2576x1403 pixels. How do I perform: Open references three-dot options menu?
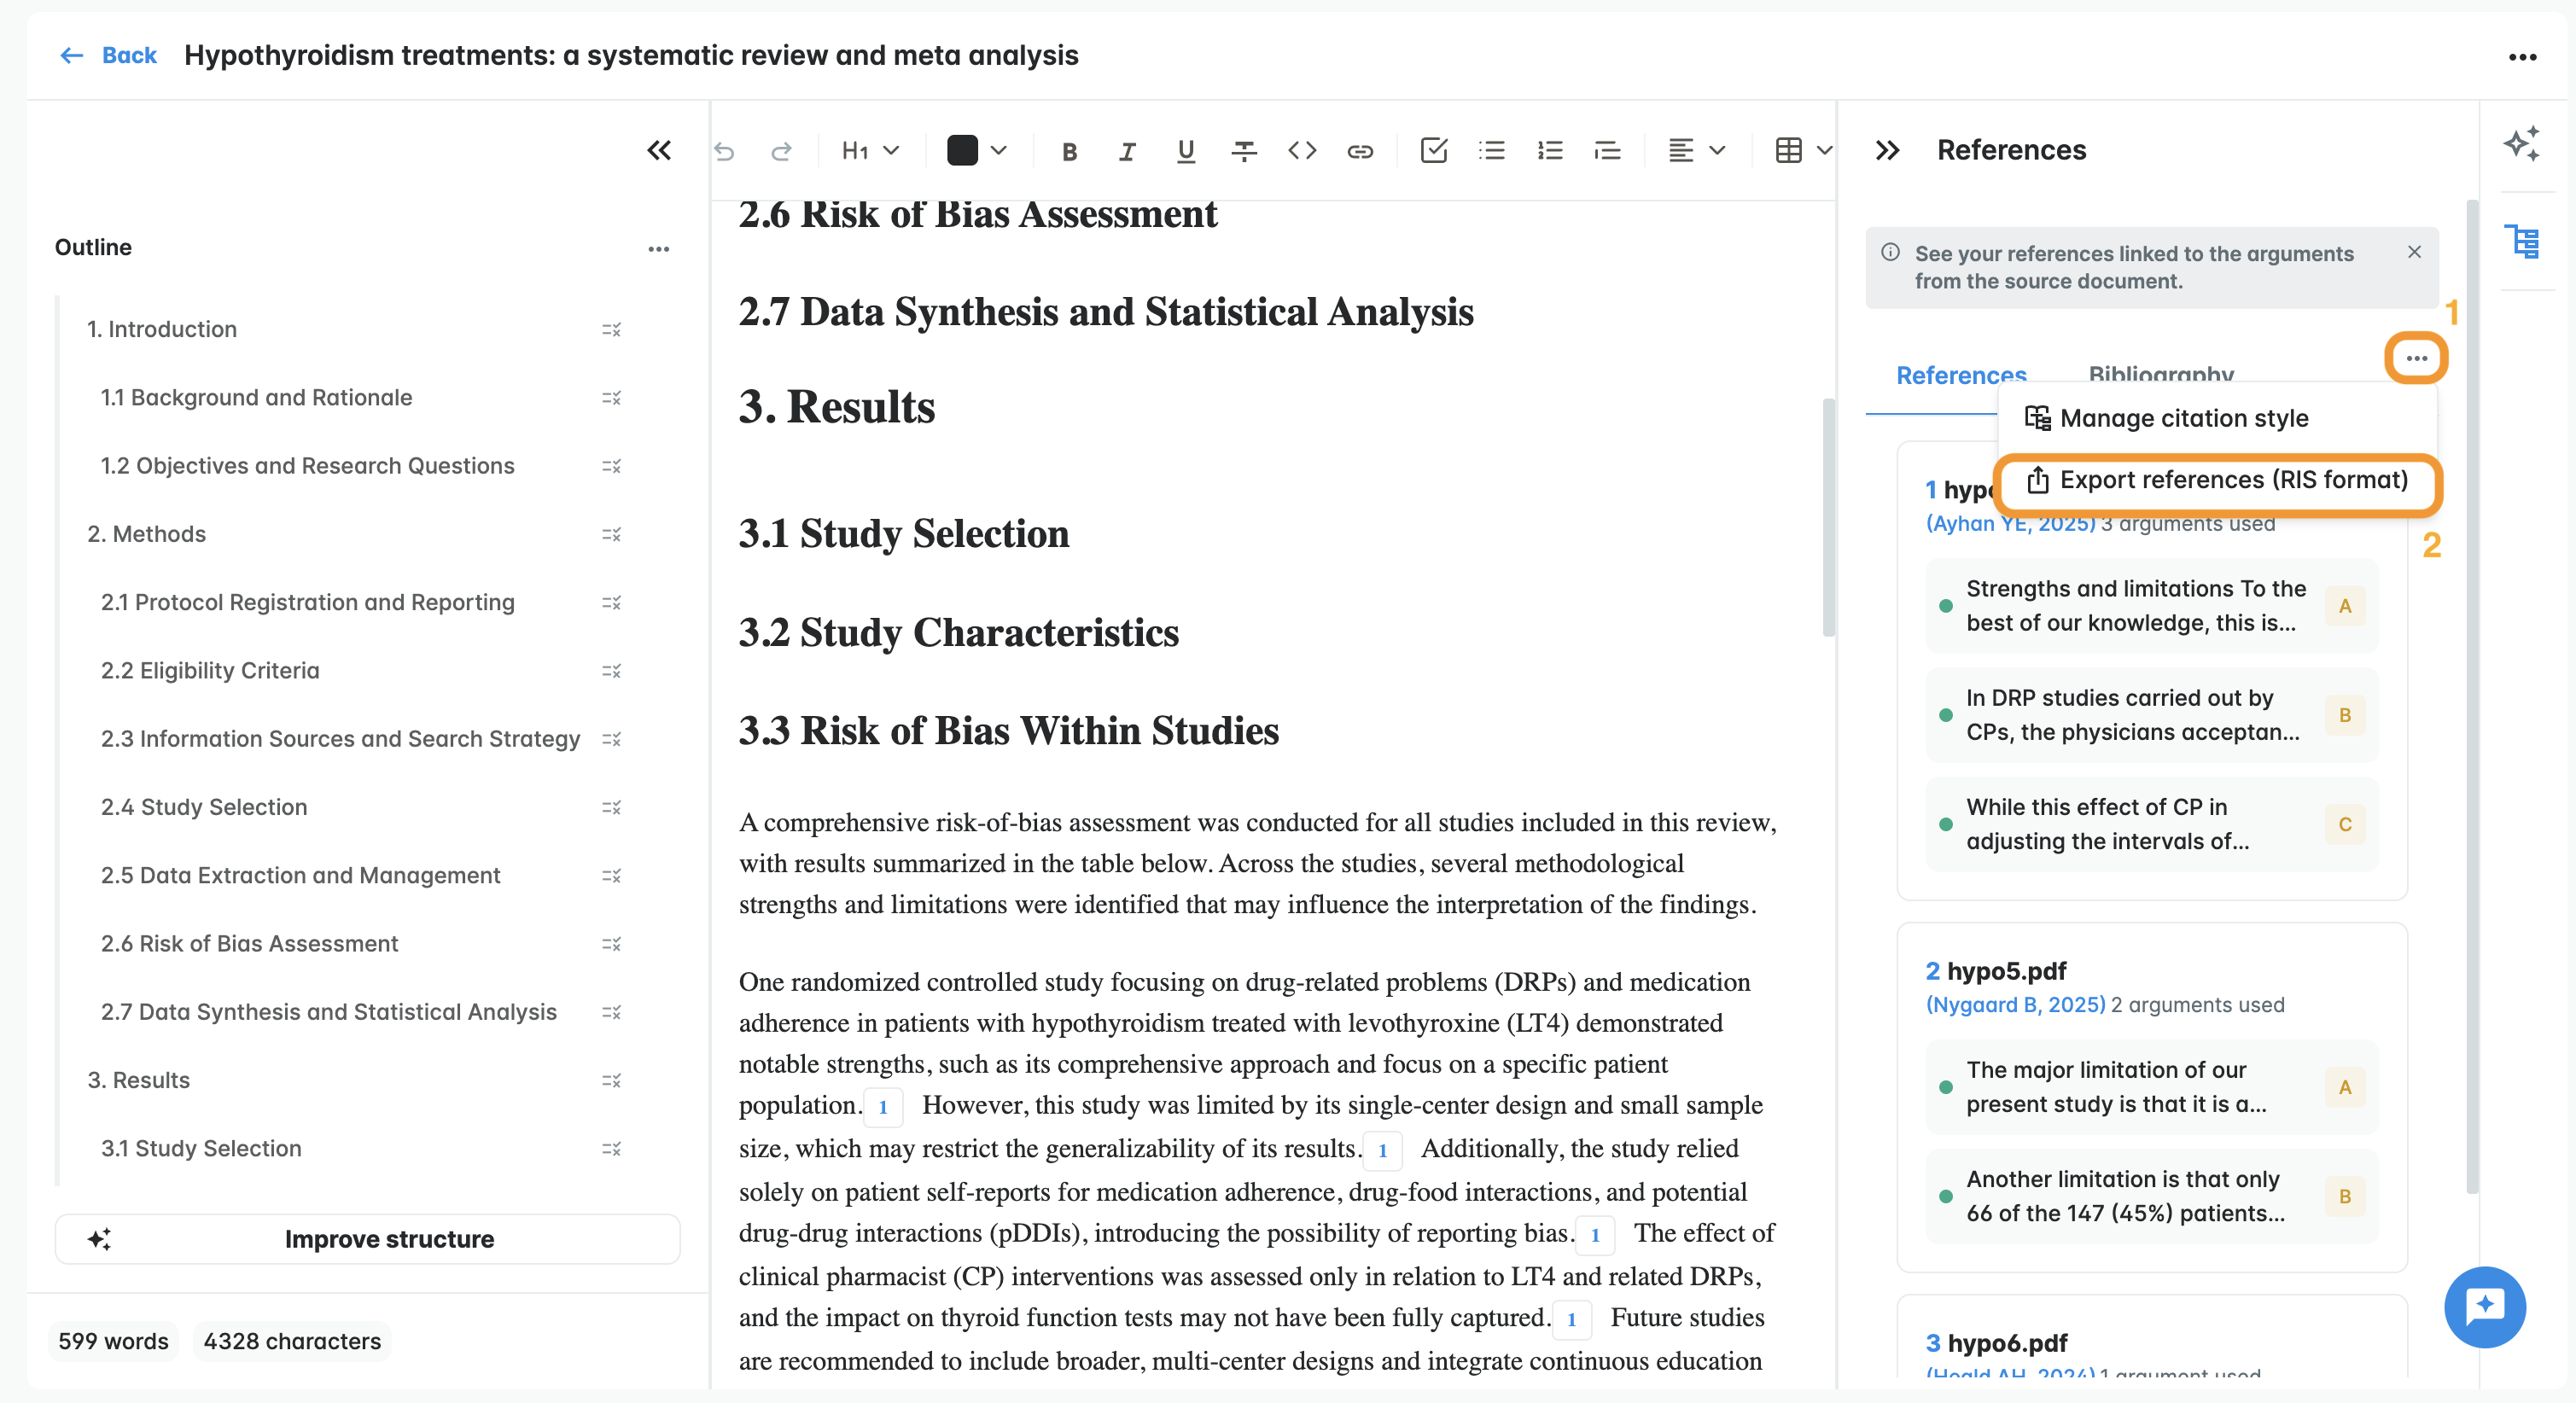point(2416,358)
